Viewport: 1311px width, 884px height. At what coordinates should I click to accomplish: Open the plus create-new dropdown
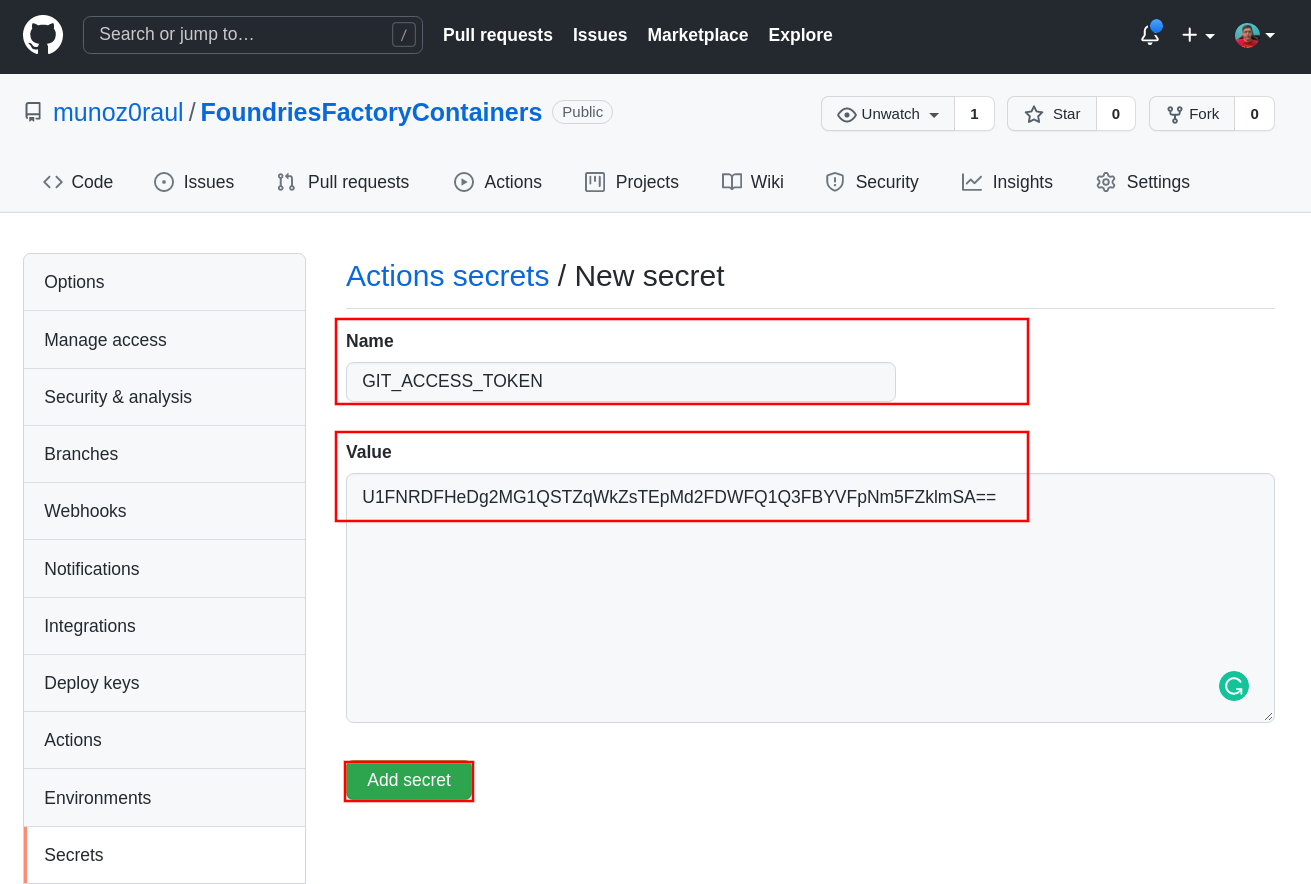click(x=1197, y=35)
